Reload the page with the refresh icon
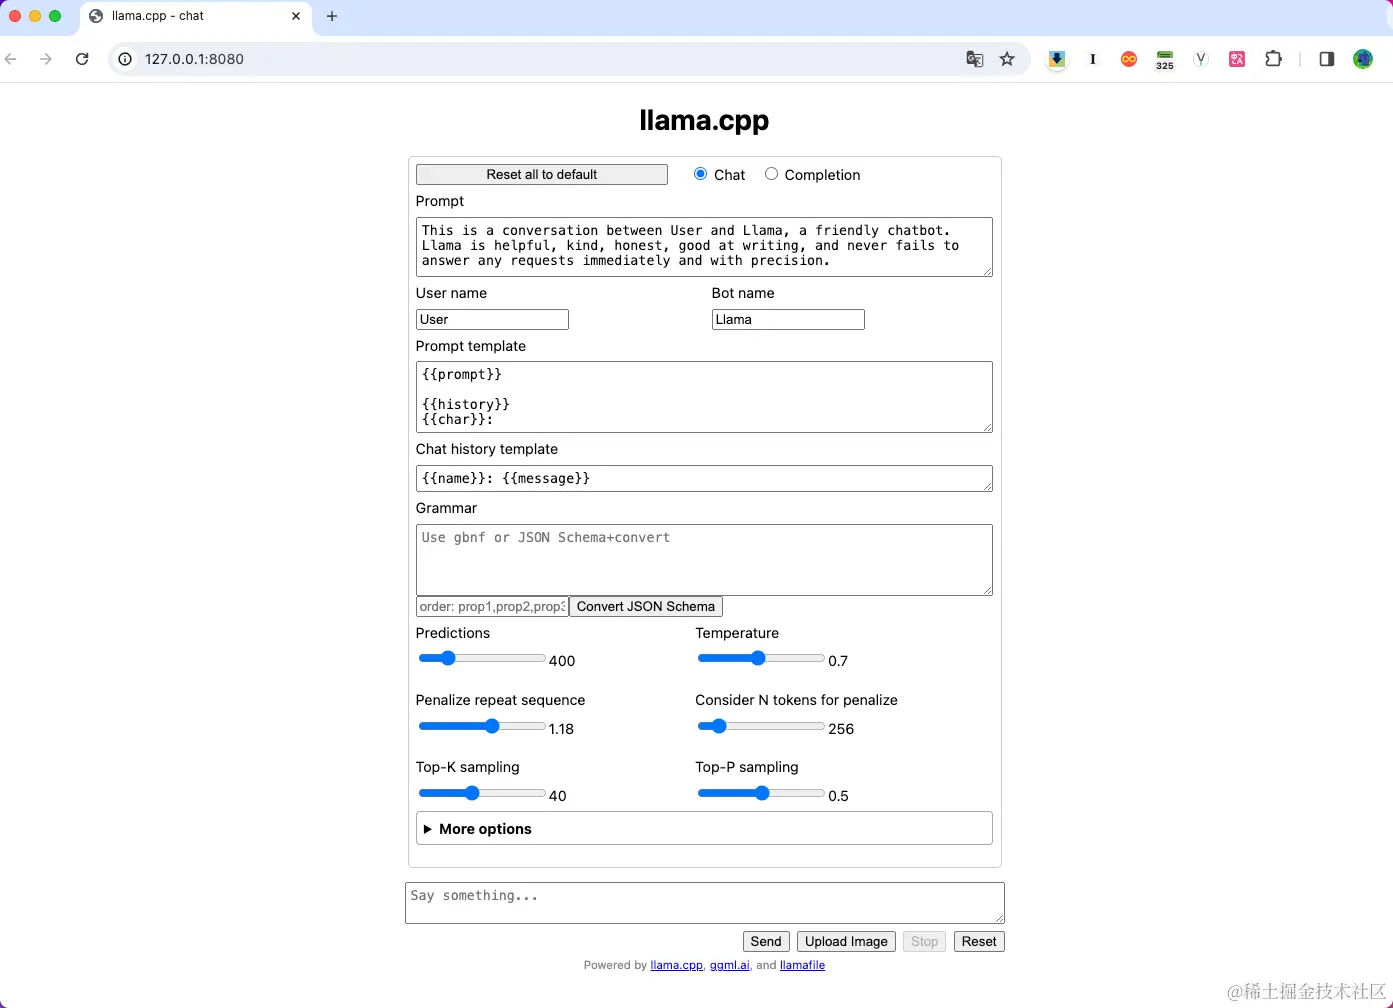Screen dimensions: 1393x1008 coord(82,59)
